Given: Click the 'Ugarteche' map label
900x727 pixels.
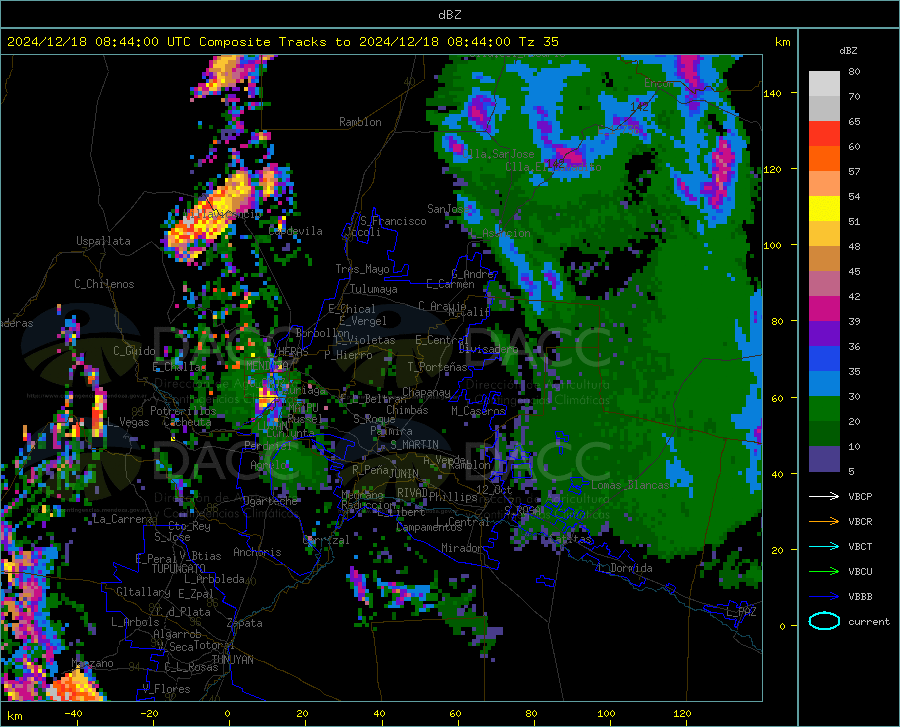Looking at the screenshot, I should coord(270,501).
